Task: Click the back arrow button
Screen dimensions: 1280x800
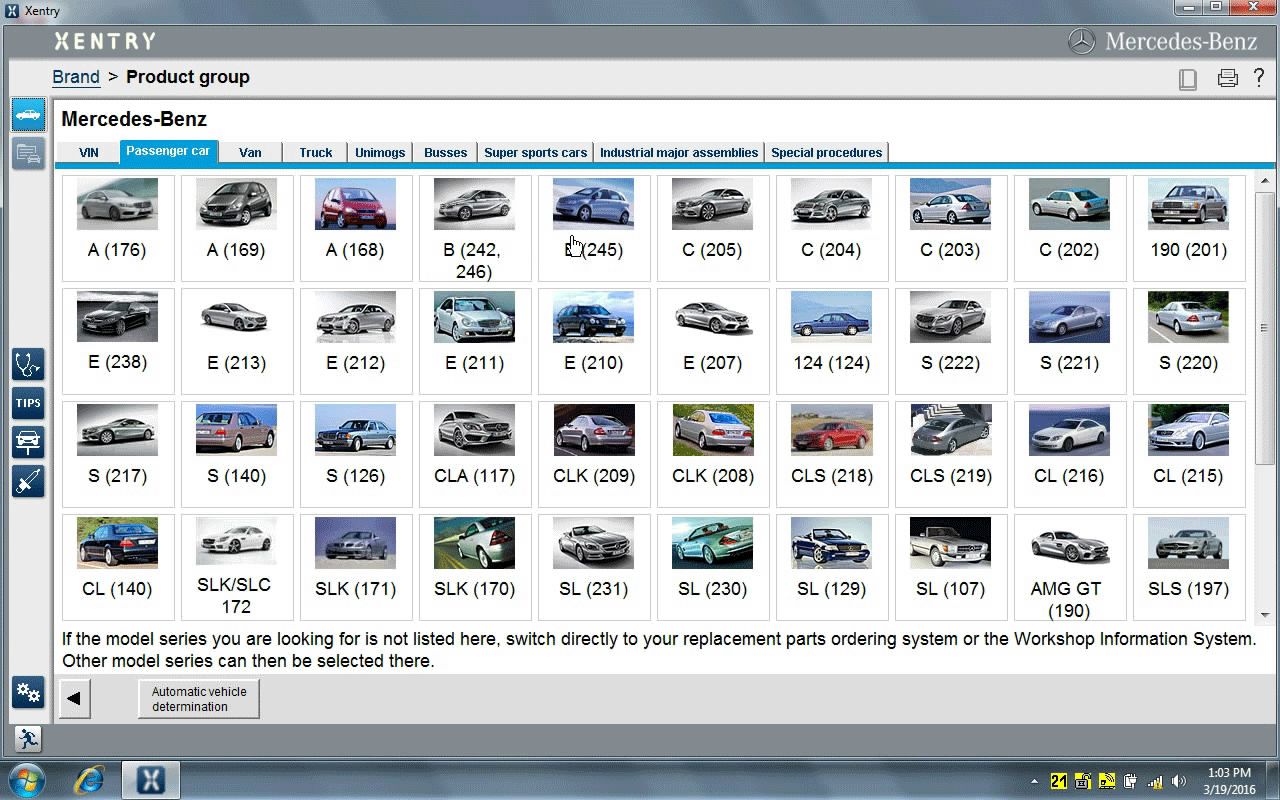Action: click(74, 699)
